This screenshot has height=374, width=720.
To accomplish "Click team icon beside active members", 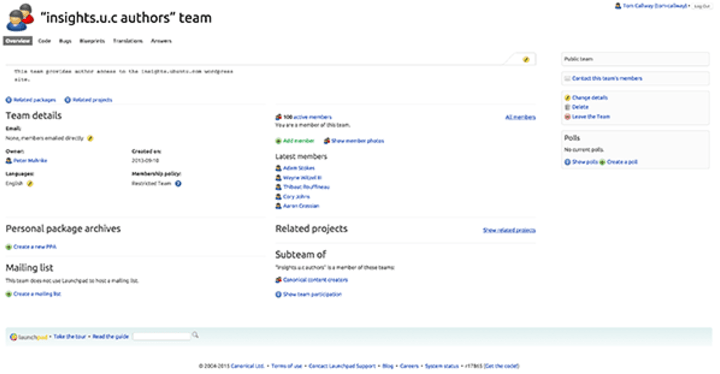I will click(x=278, y=117).
